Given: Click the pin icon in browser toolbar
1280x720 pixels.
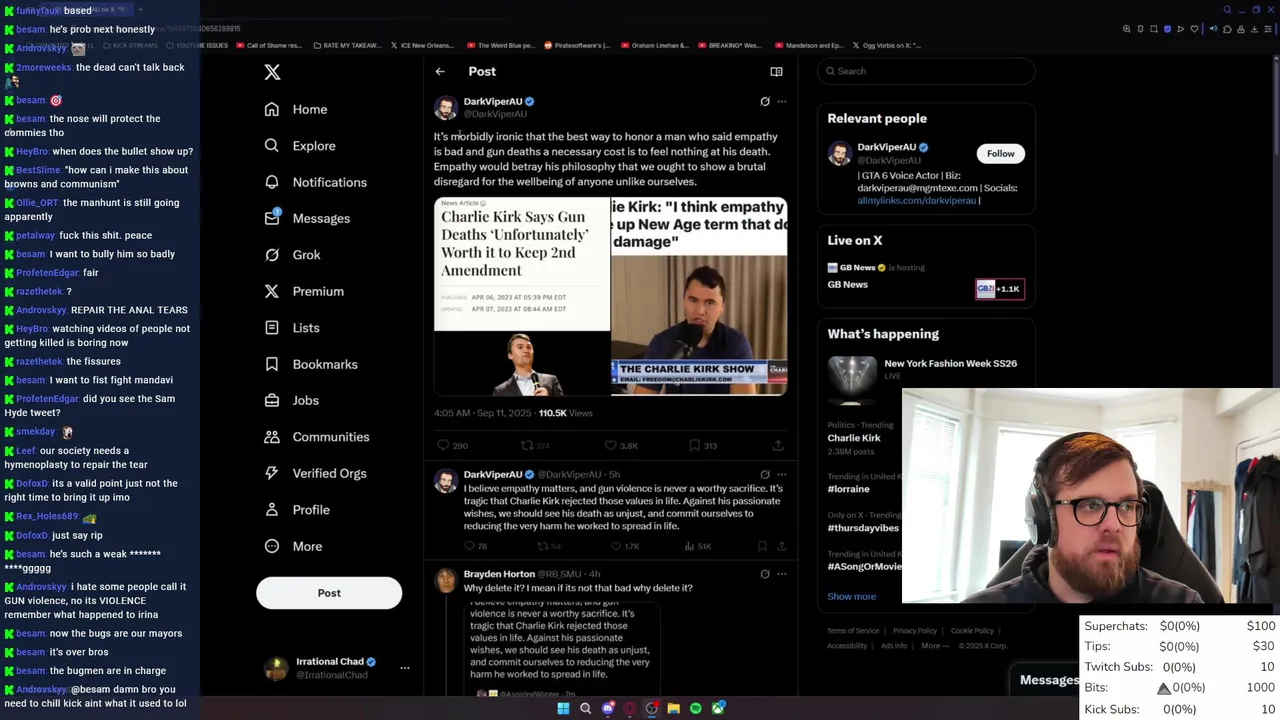Looking at the screenshot, I should pyautogui.click(x=1140, y=29).
